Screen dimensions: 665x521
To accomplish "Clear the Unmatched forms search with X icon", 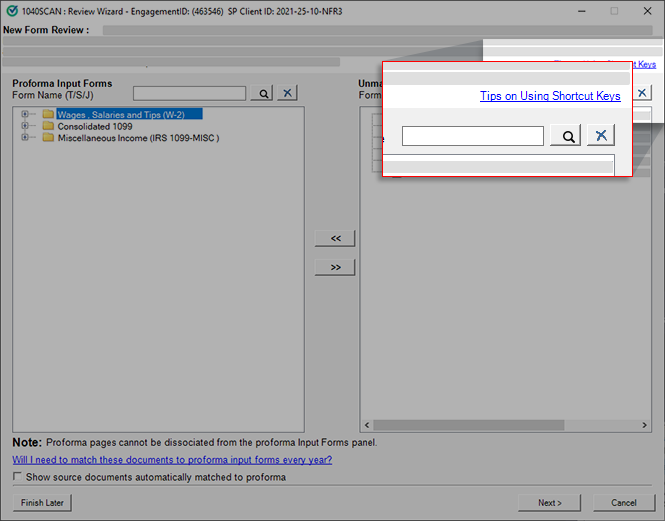I will pos(643,92).
